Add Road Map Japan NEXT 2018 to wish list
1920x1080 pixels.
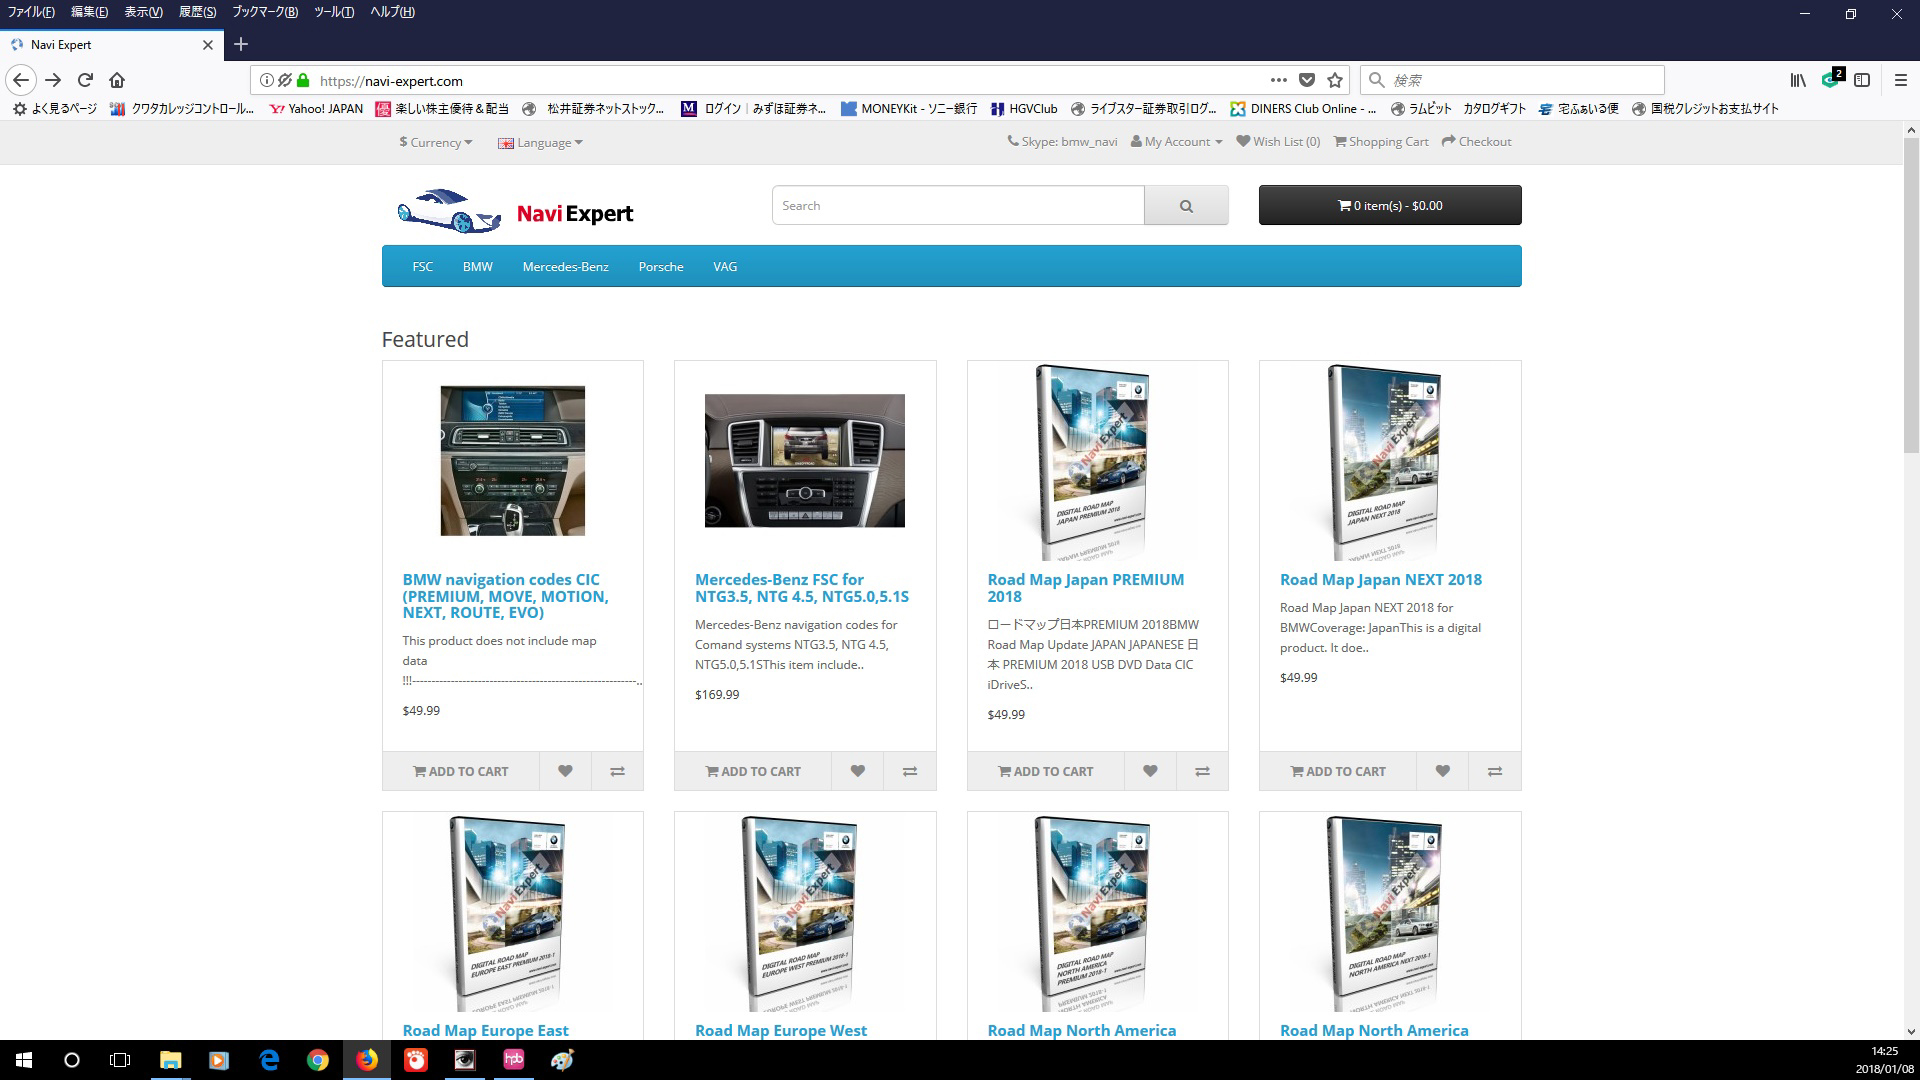click(x=1442, y=771)
